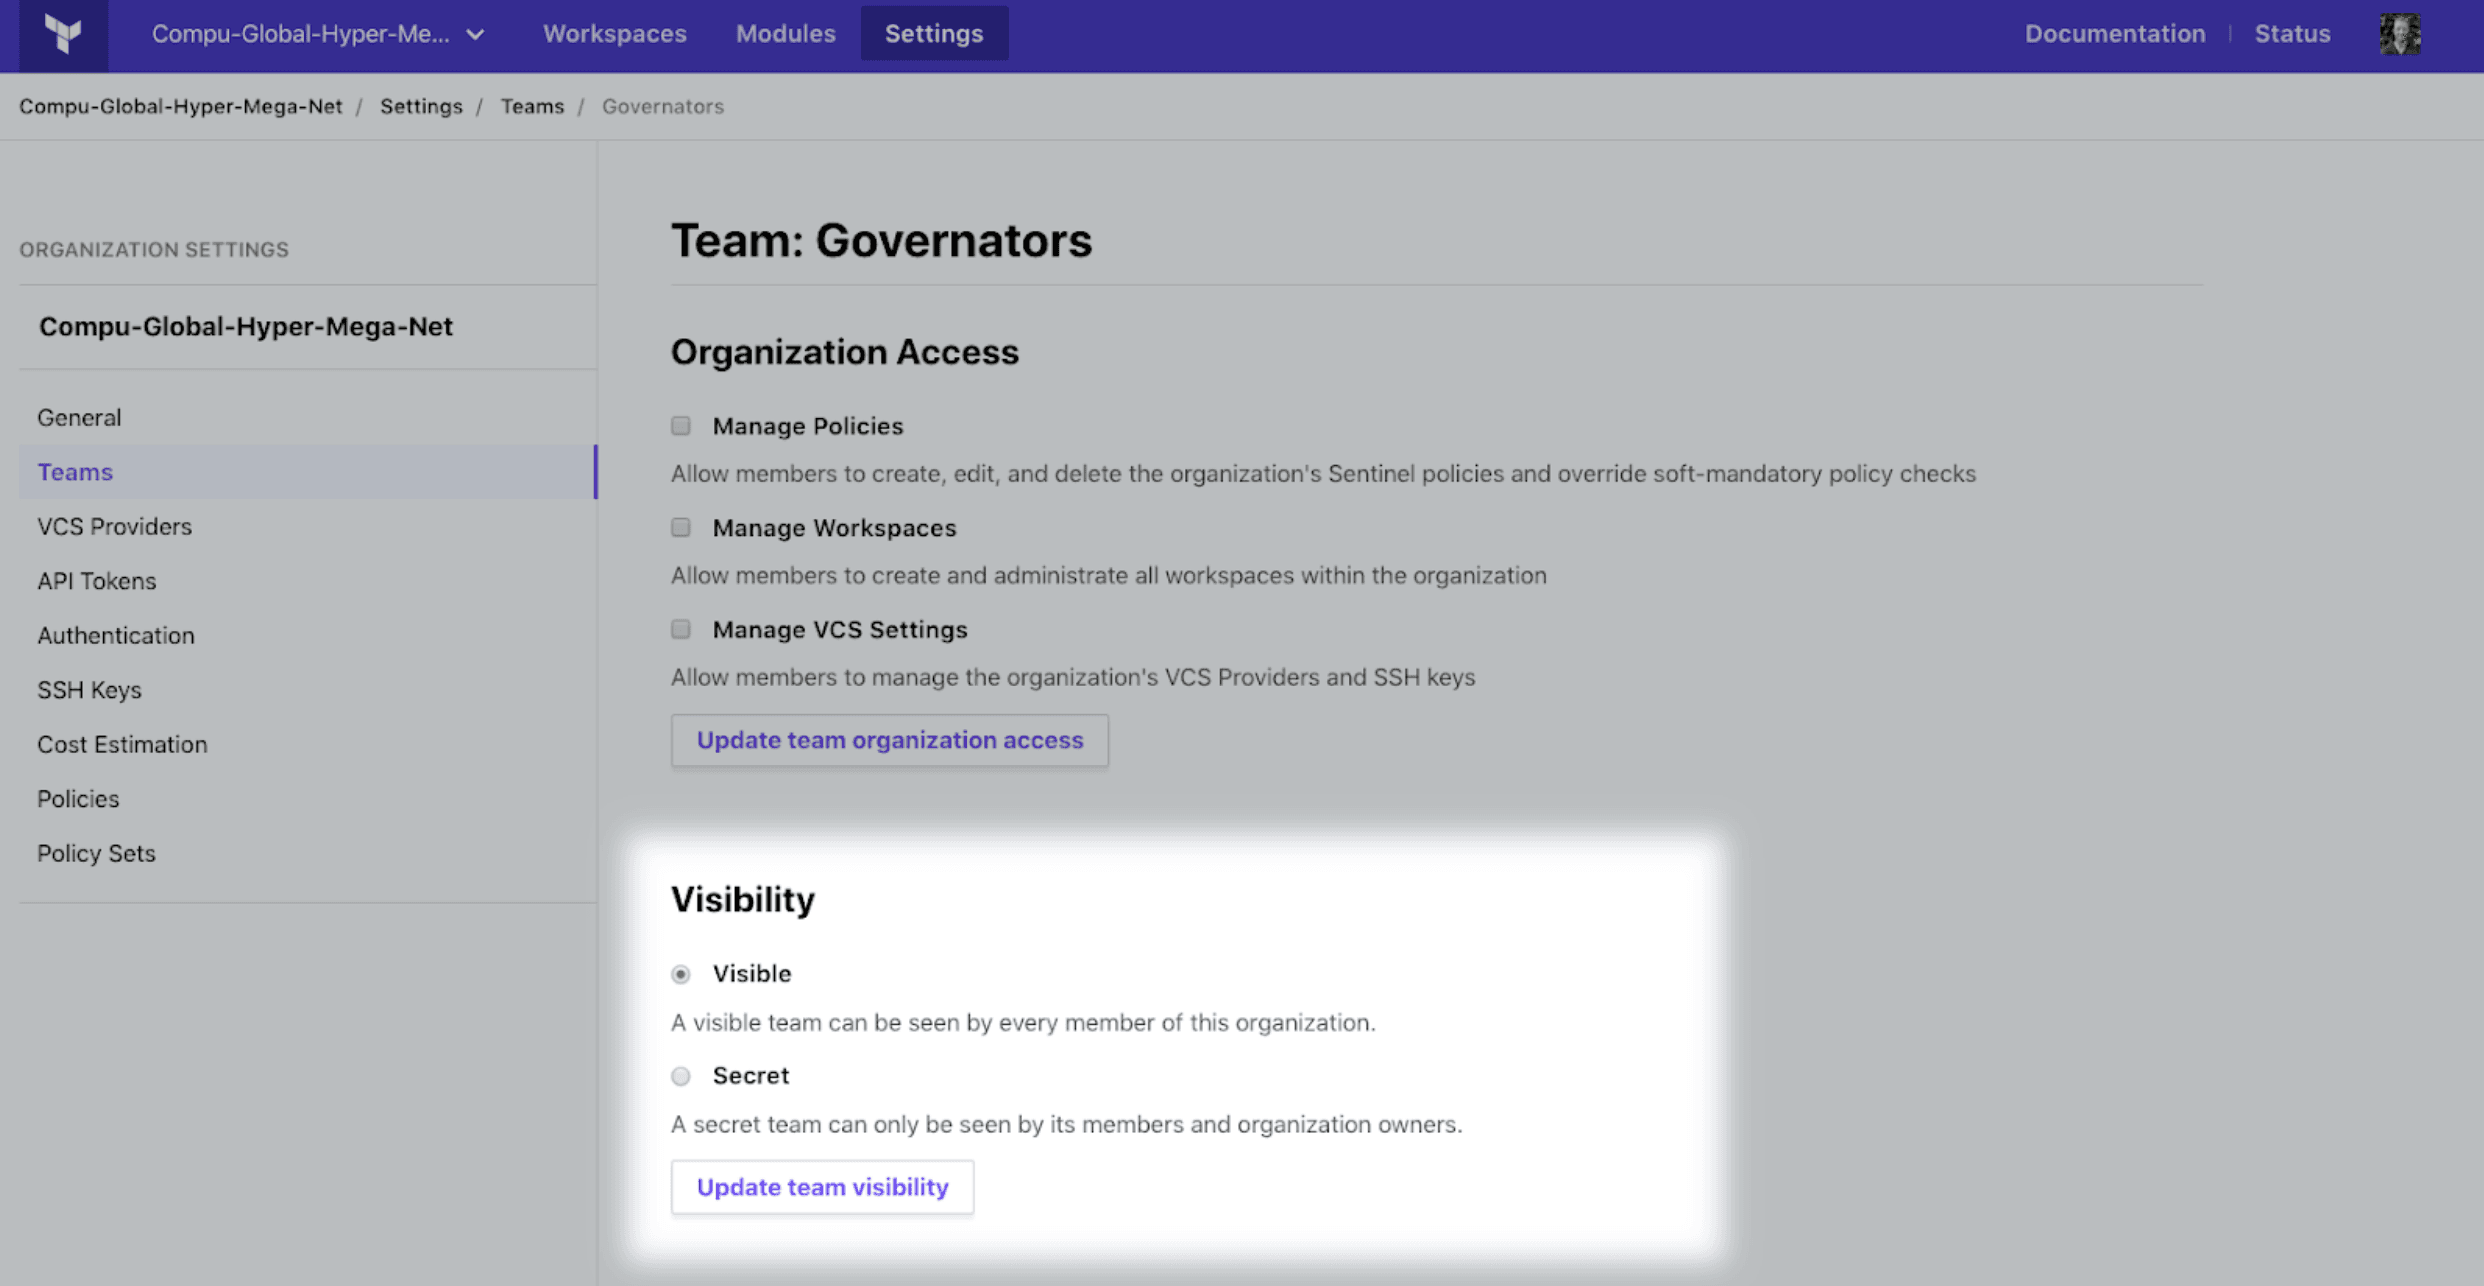The image size is (2484, 1286).
Task: Navigate to API Tokens settings
Action: (x=96, y=580)
